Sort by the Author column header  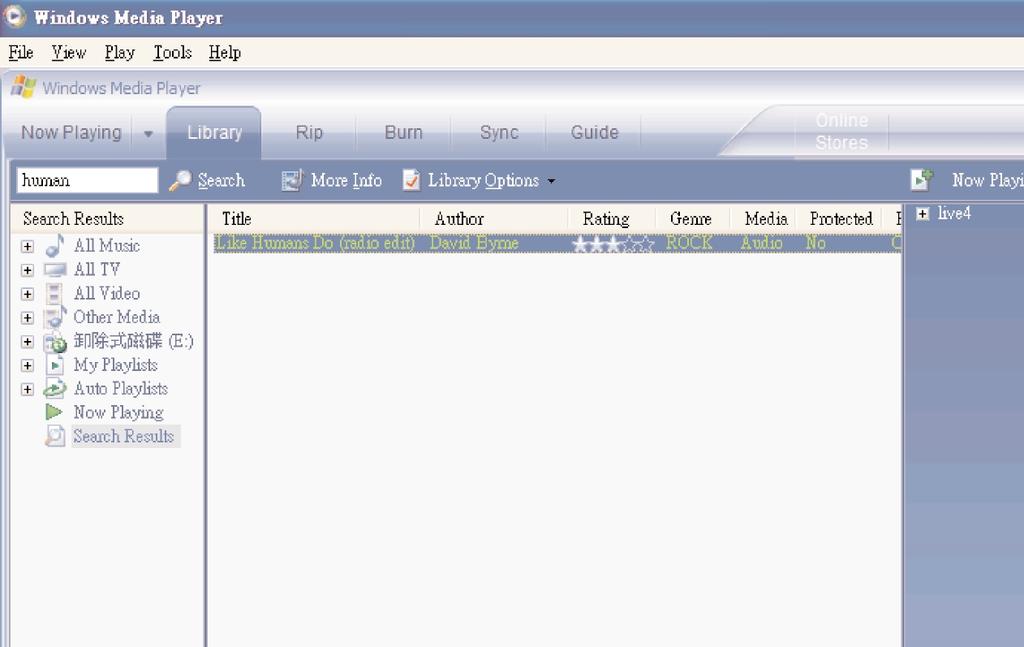pos(459,219)
